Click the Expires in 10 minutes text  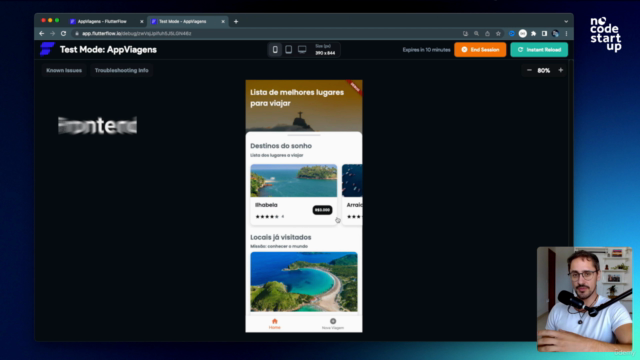pos(426,50)
